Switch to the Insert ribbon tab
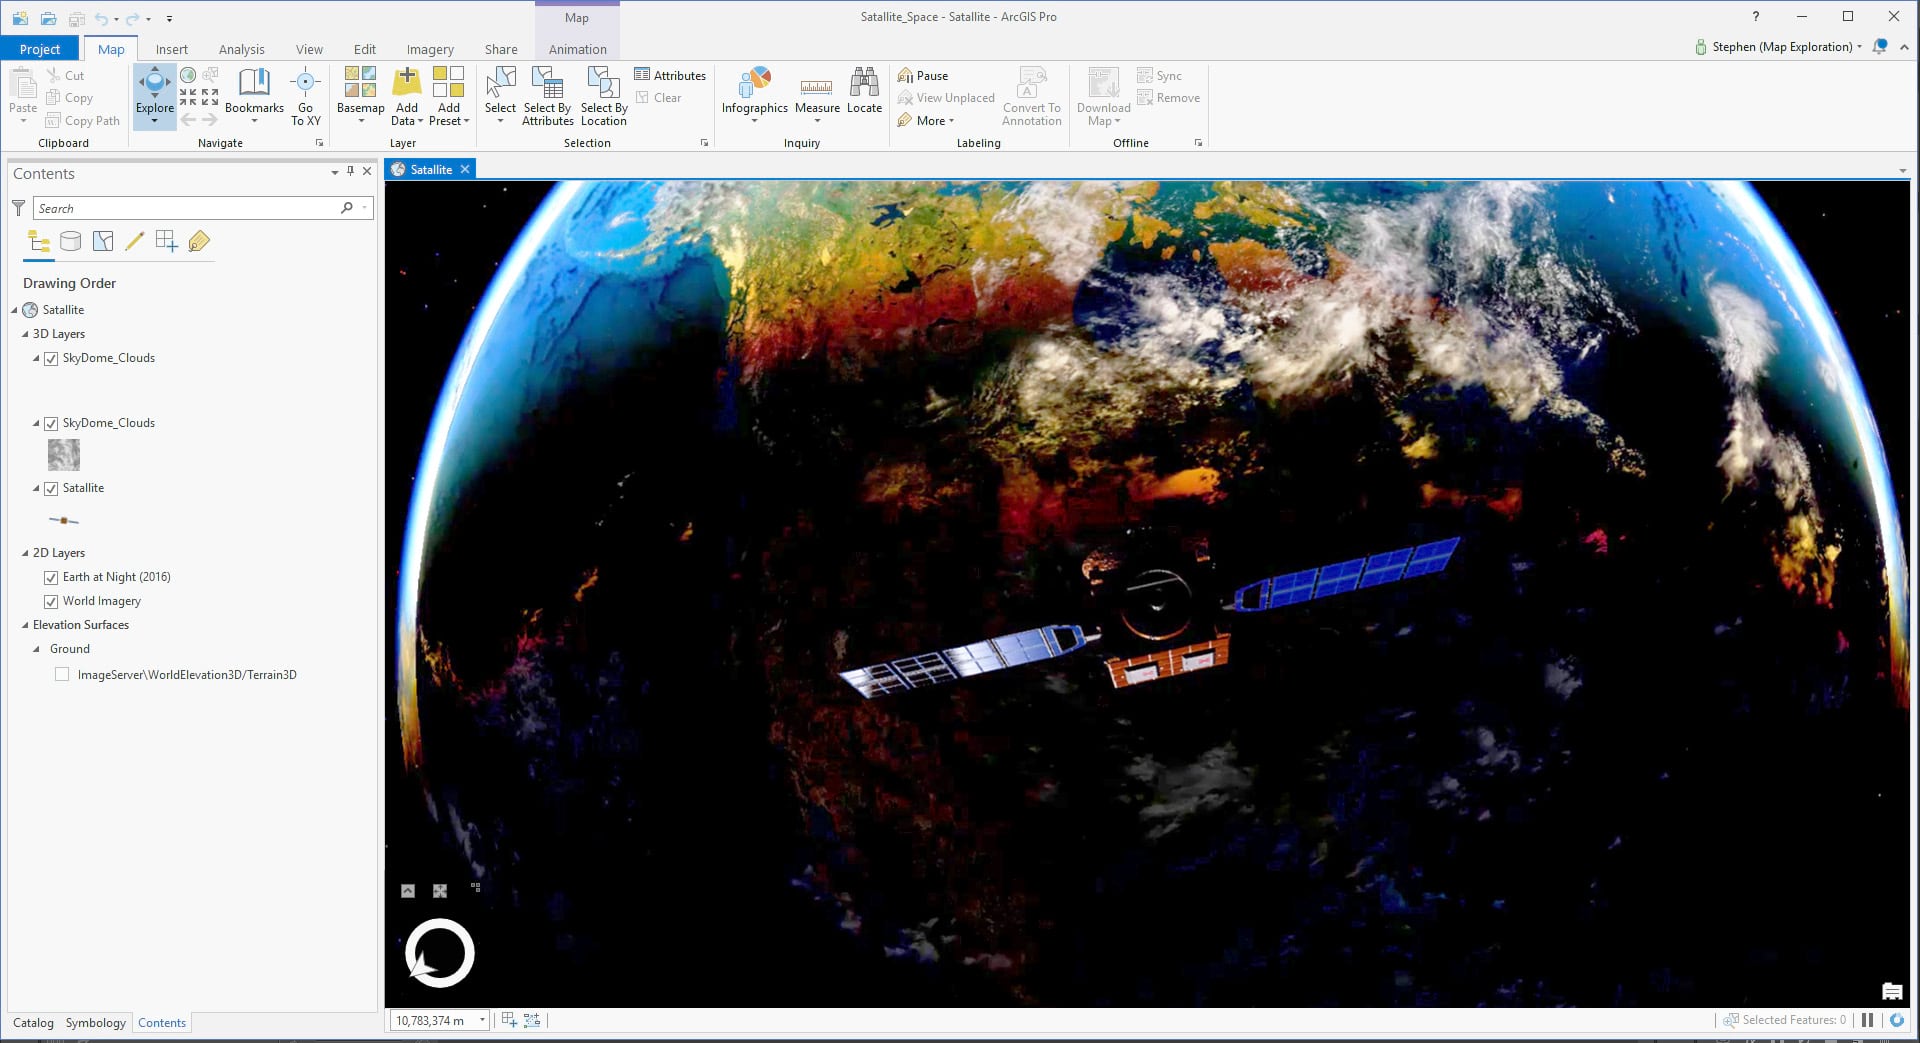 (172, 49)
